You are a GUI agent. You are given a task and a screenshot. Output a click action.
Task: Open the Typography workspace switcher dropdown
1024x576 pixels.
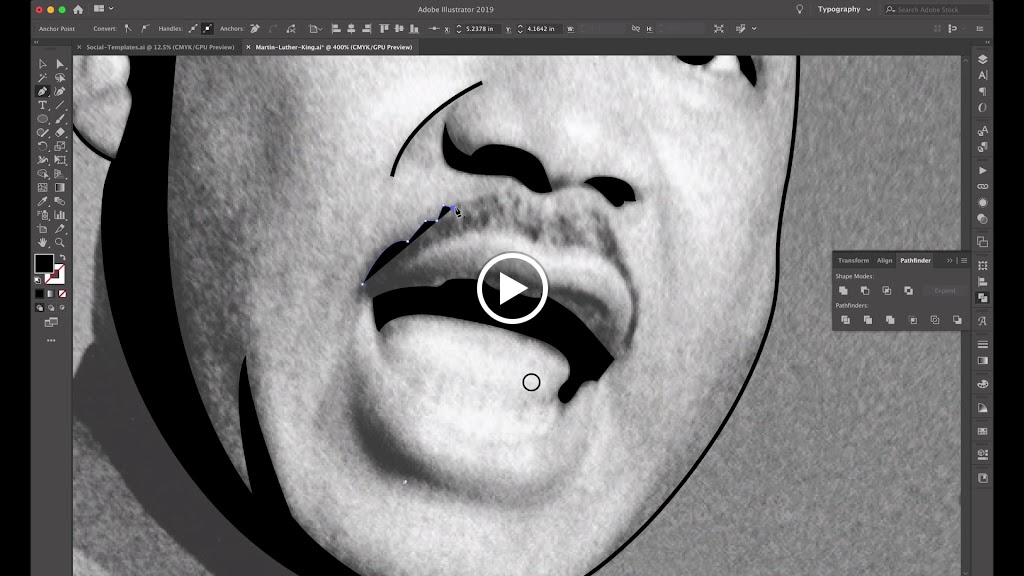click(844, 9)
